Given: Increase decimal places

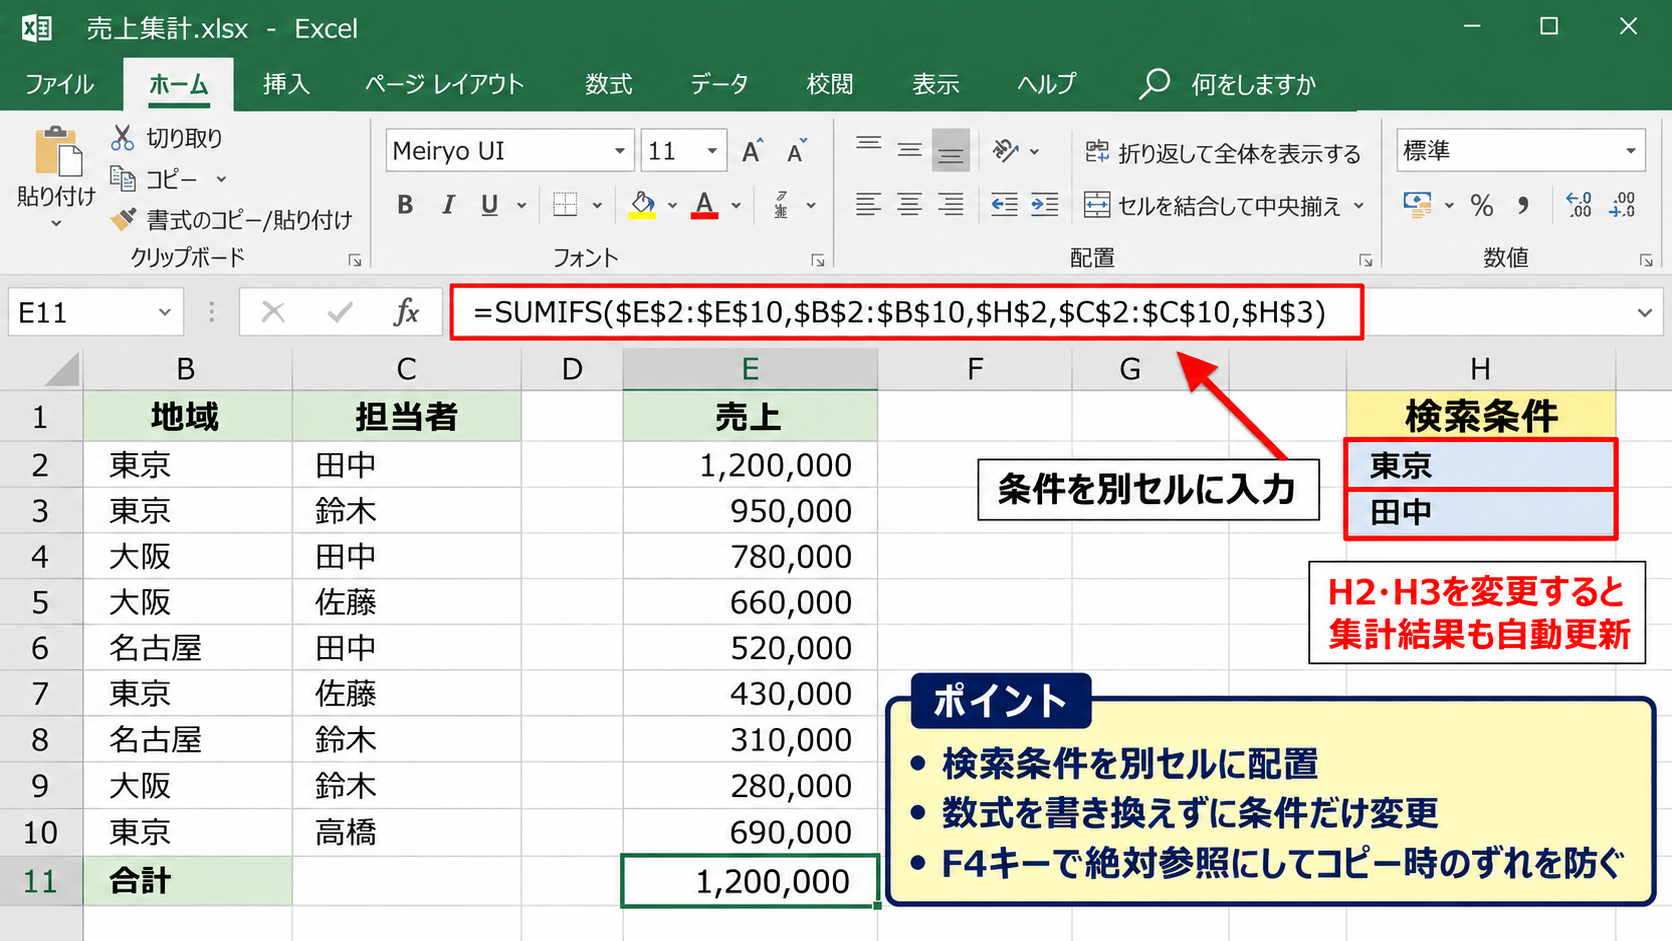Looking at the screenshot, I should coord(1579,205).
